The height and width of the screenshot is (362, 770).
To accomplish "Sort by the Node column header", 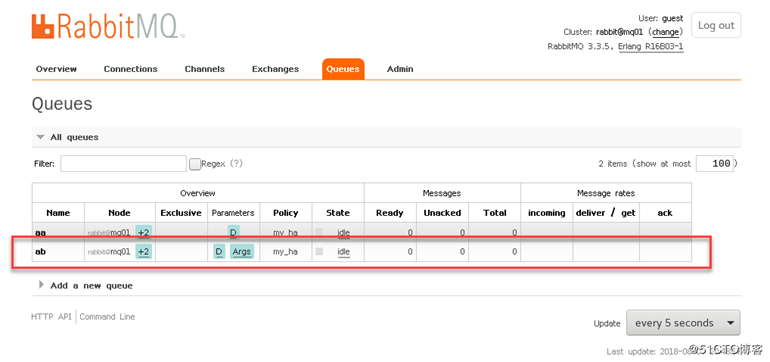I will 119,213.
